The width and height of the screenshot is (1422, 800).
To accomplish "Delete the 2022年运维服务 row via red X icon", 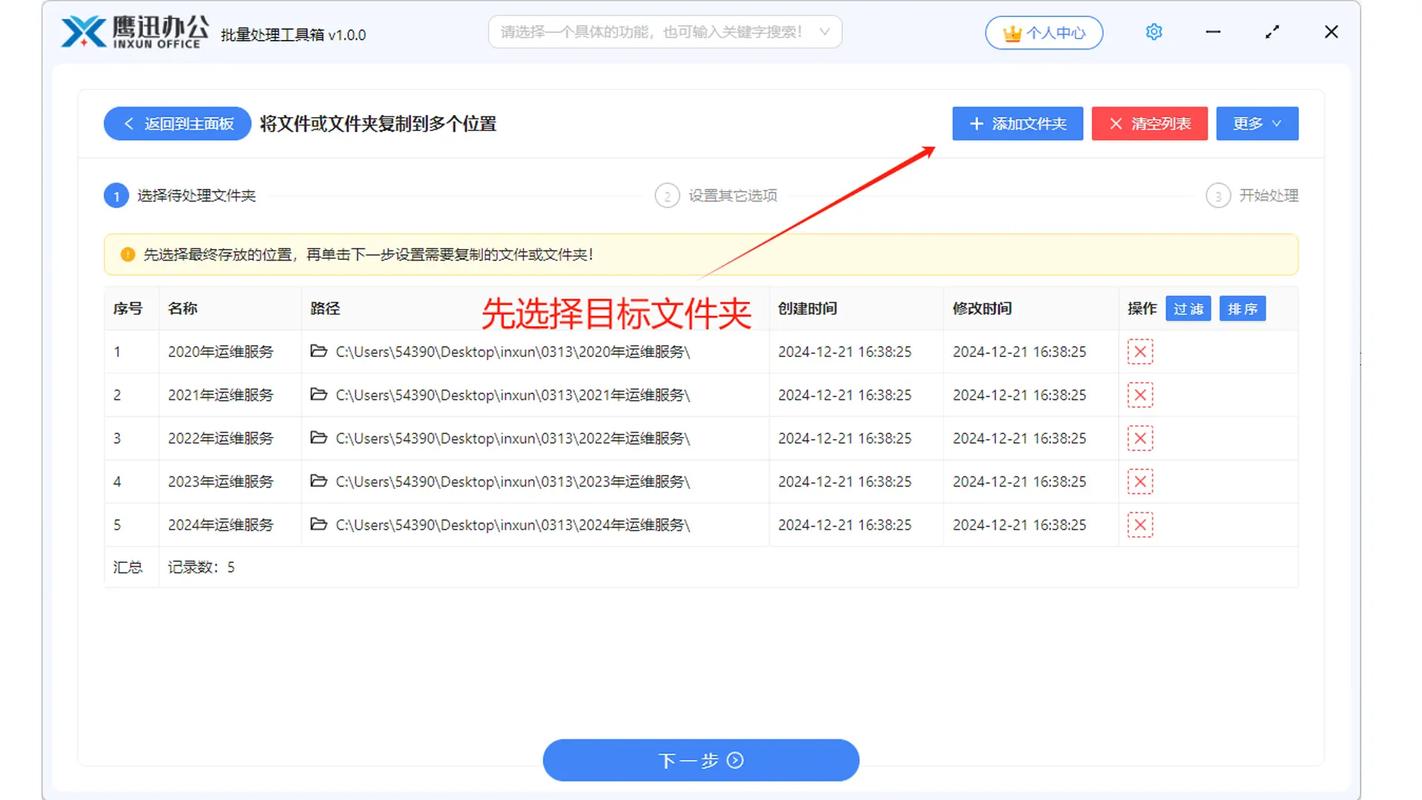I will pos(1140,438).
